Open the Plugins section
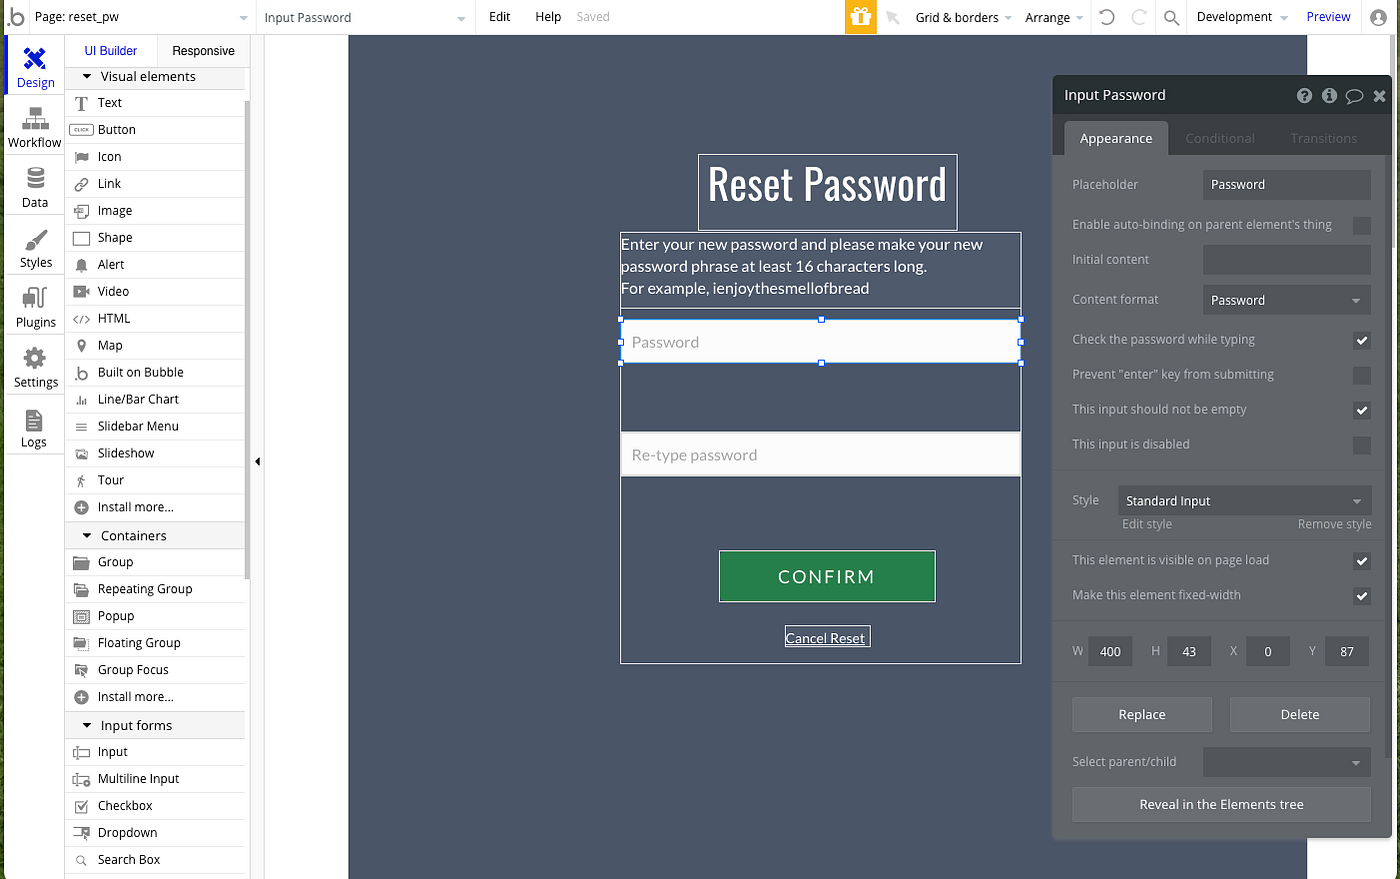This screenshot has height=879, width=1400. [x=35, y=307]
